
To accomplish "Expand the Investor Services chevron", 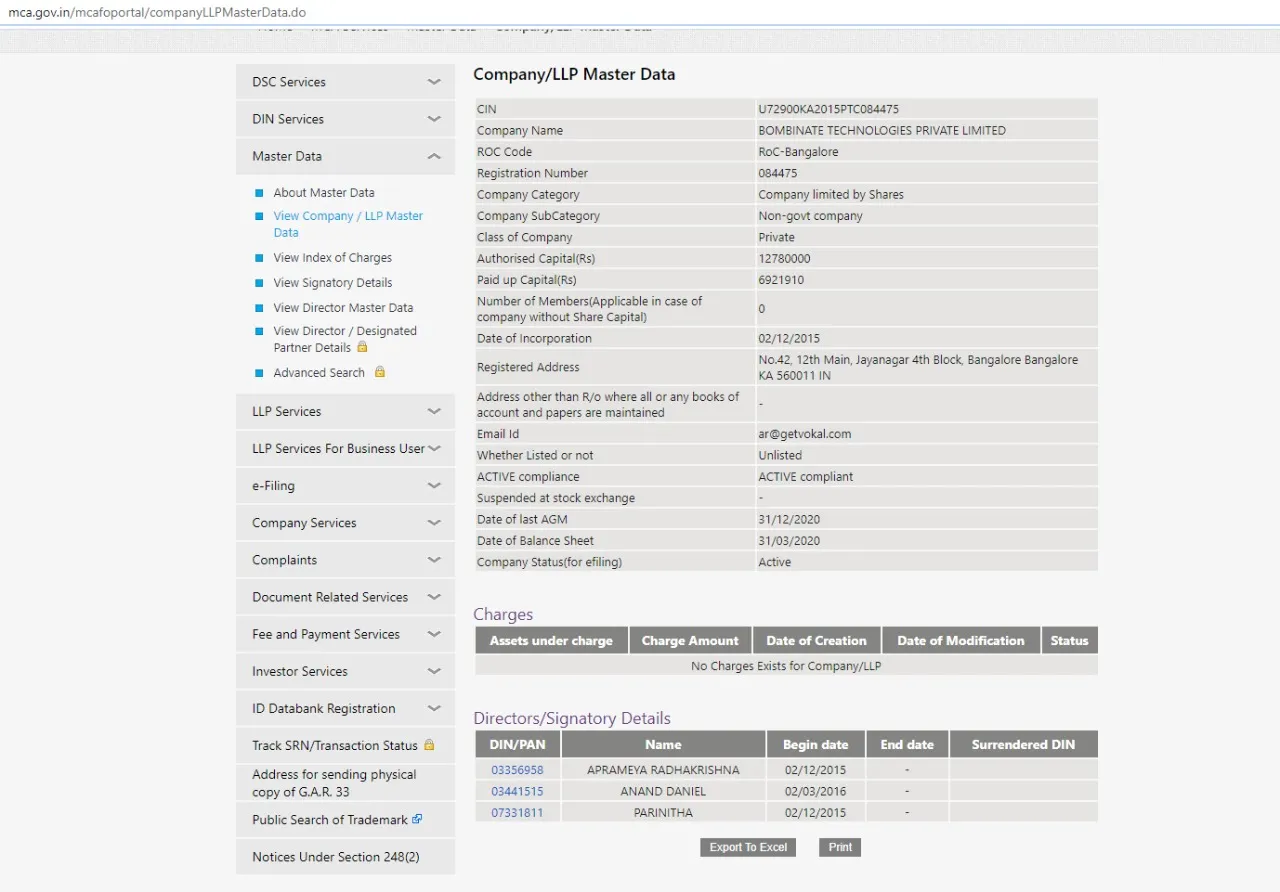I will (x=433, y=671).
